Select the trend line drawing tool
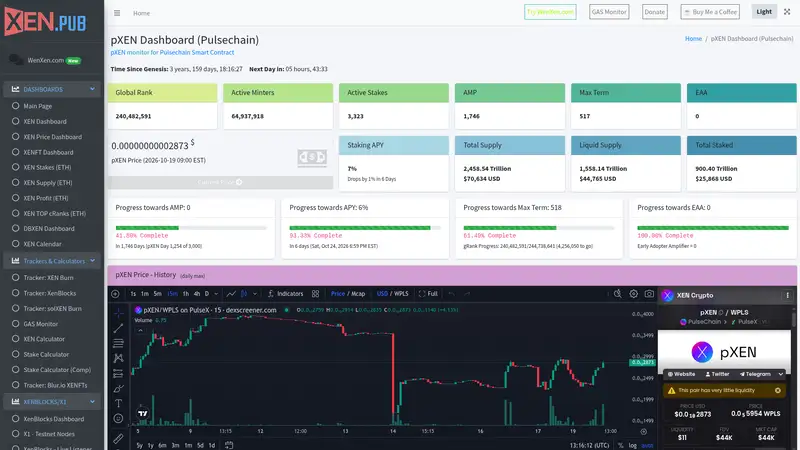The image size is (800, 450). (x=118, y=328)
